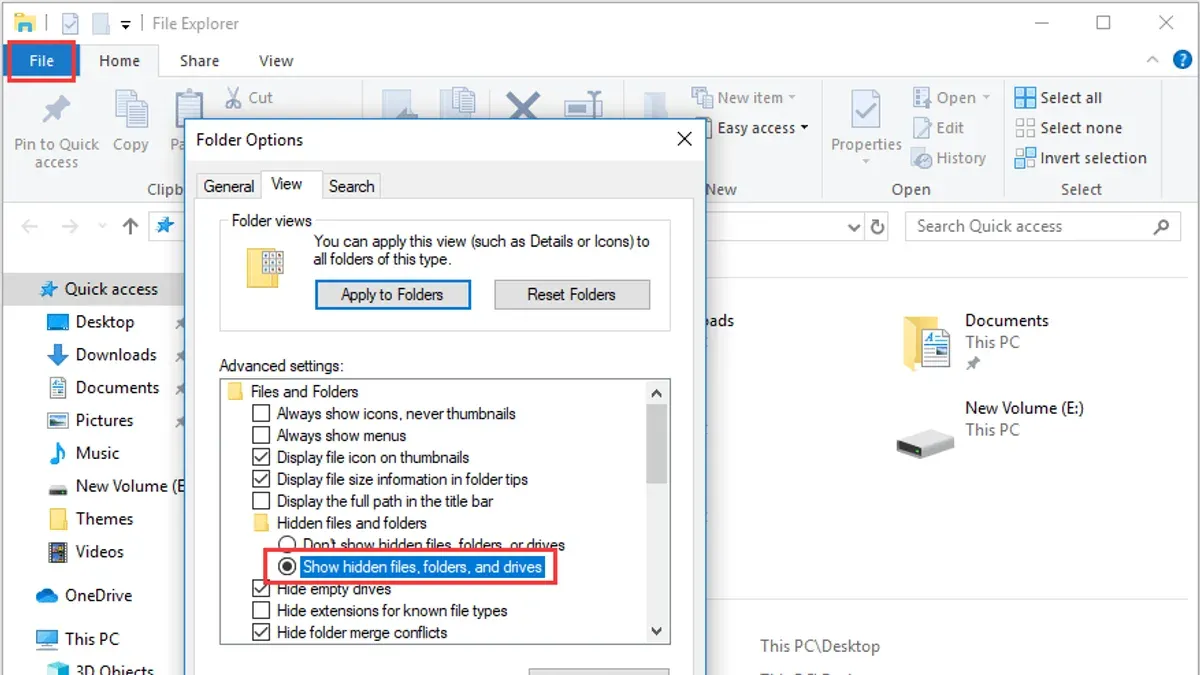Click the Quick access toolbar properties icon
This screenshot has width=1200, height=675.
tap(70, 22)
